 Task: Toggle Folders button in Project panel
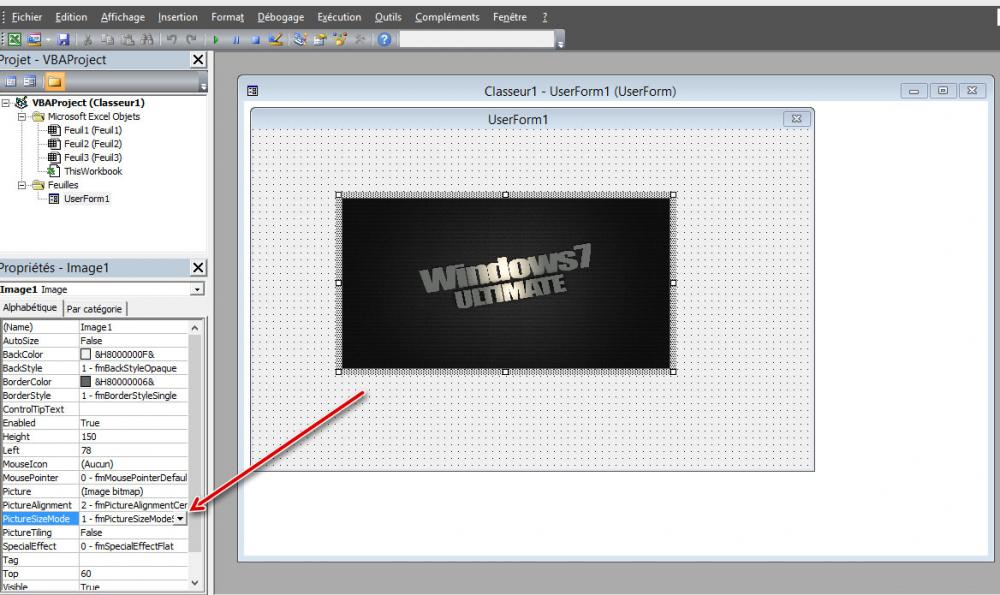[55, 81]
